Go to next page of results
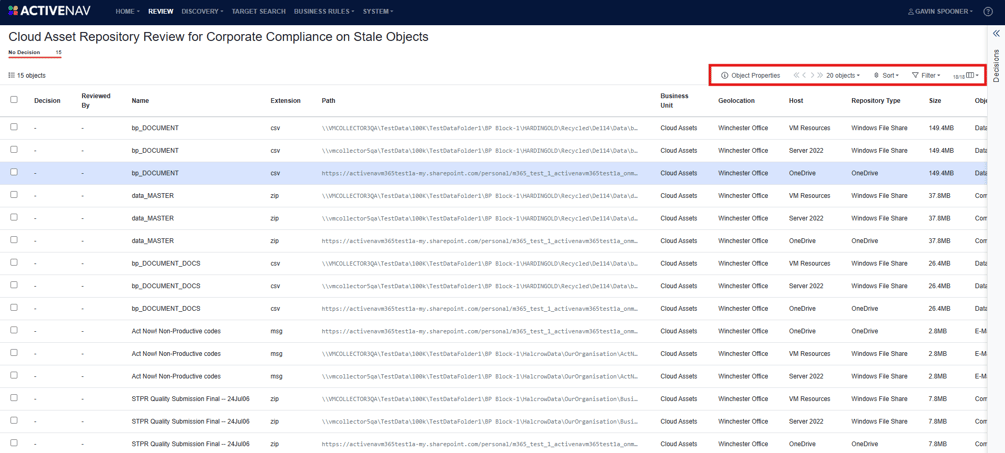Image resolution: width=1005 pixels, height=453 pixels. (812, 76)
